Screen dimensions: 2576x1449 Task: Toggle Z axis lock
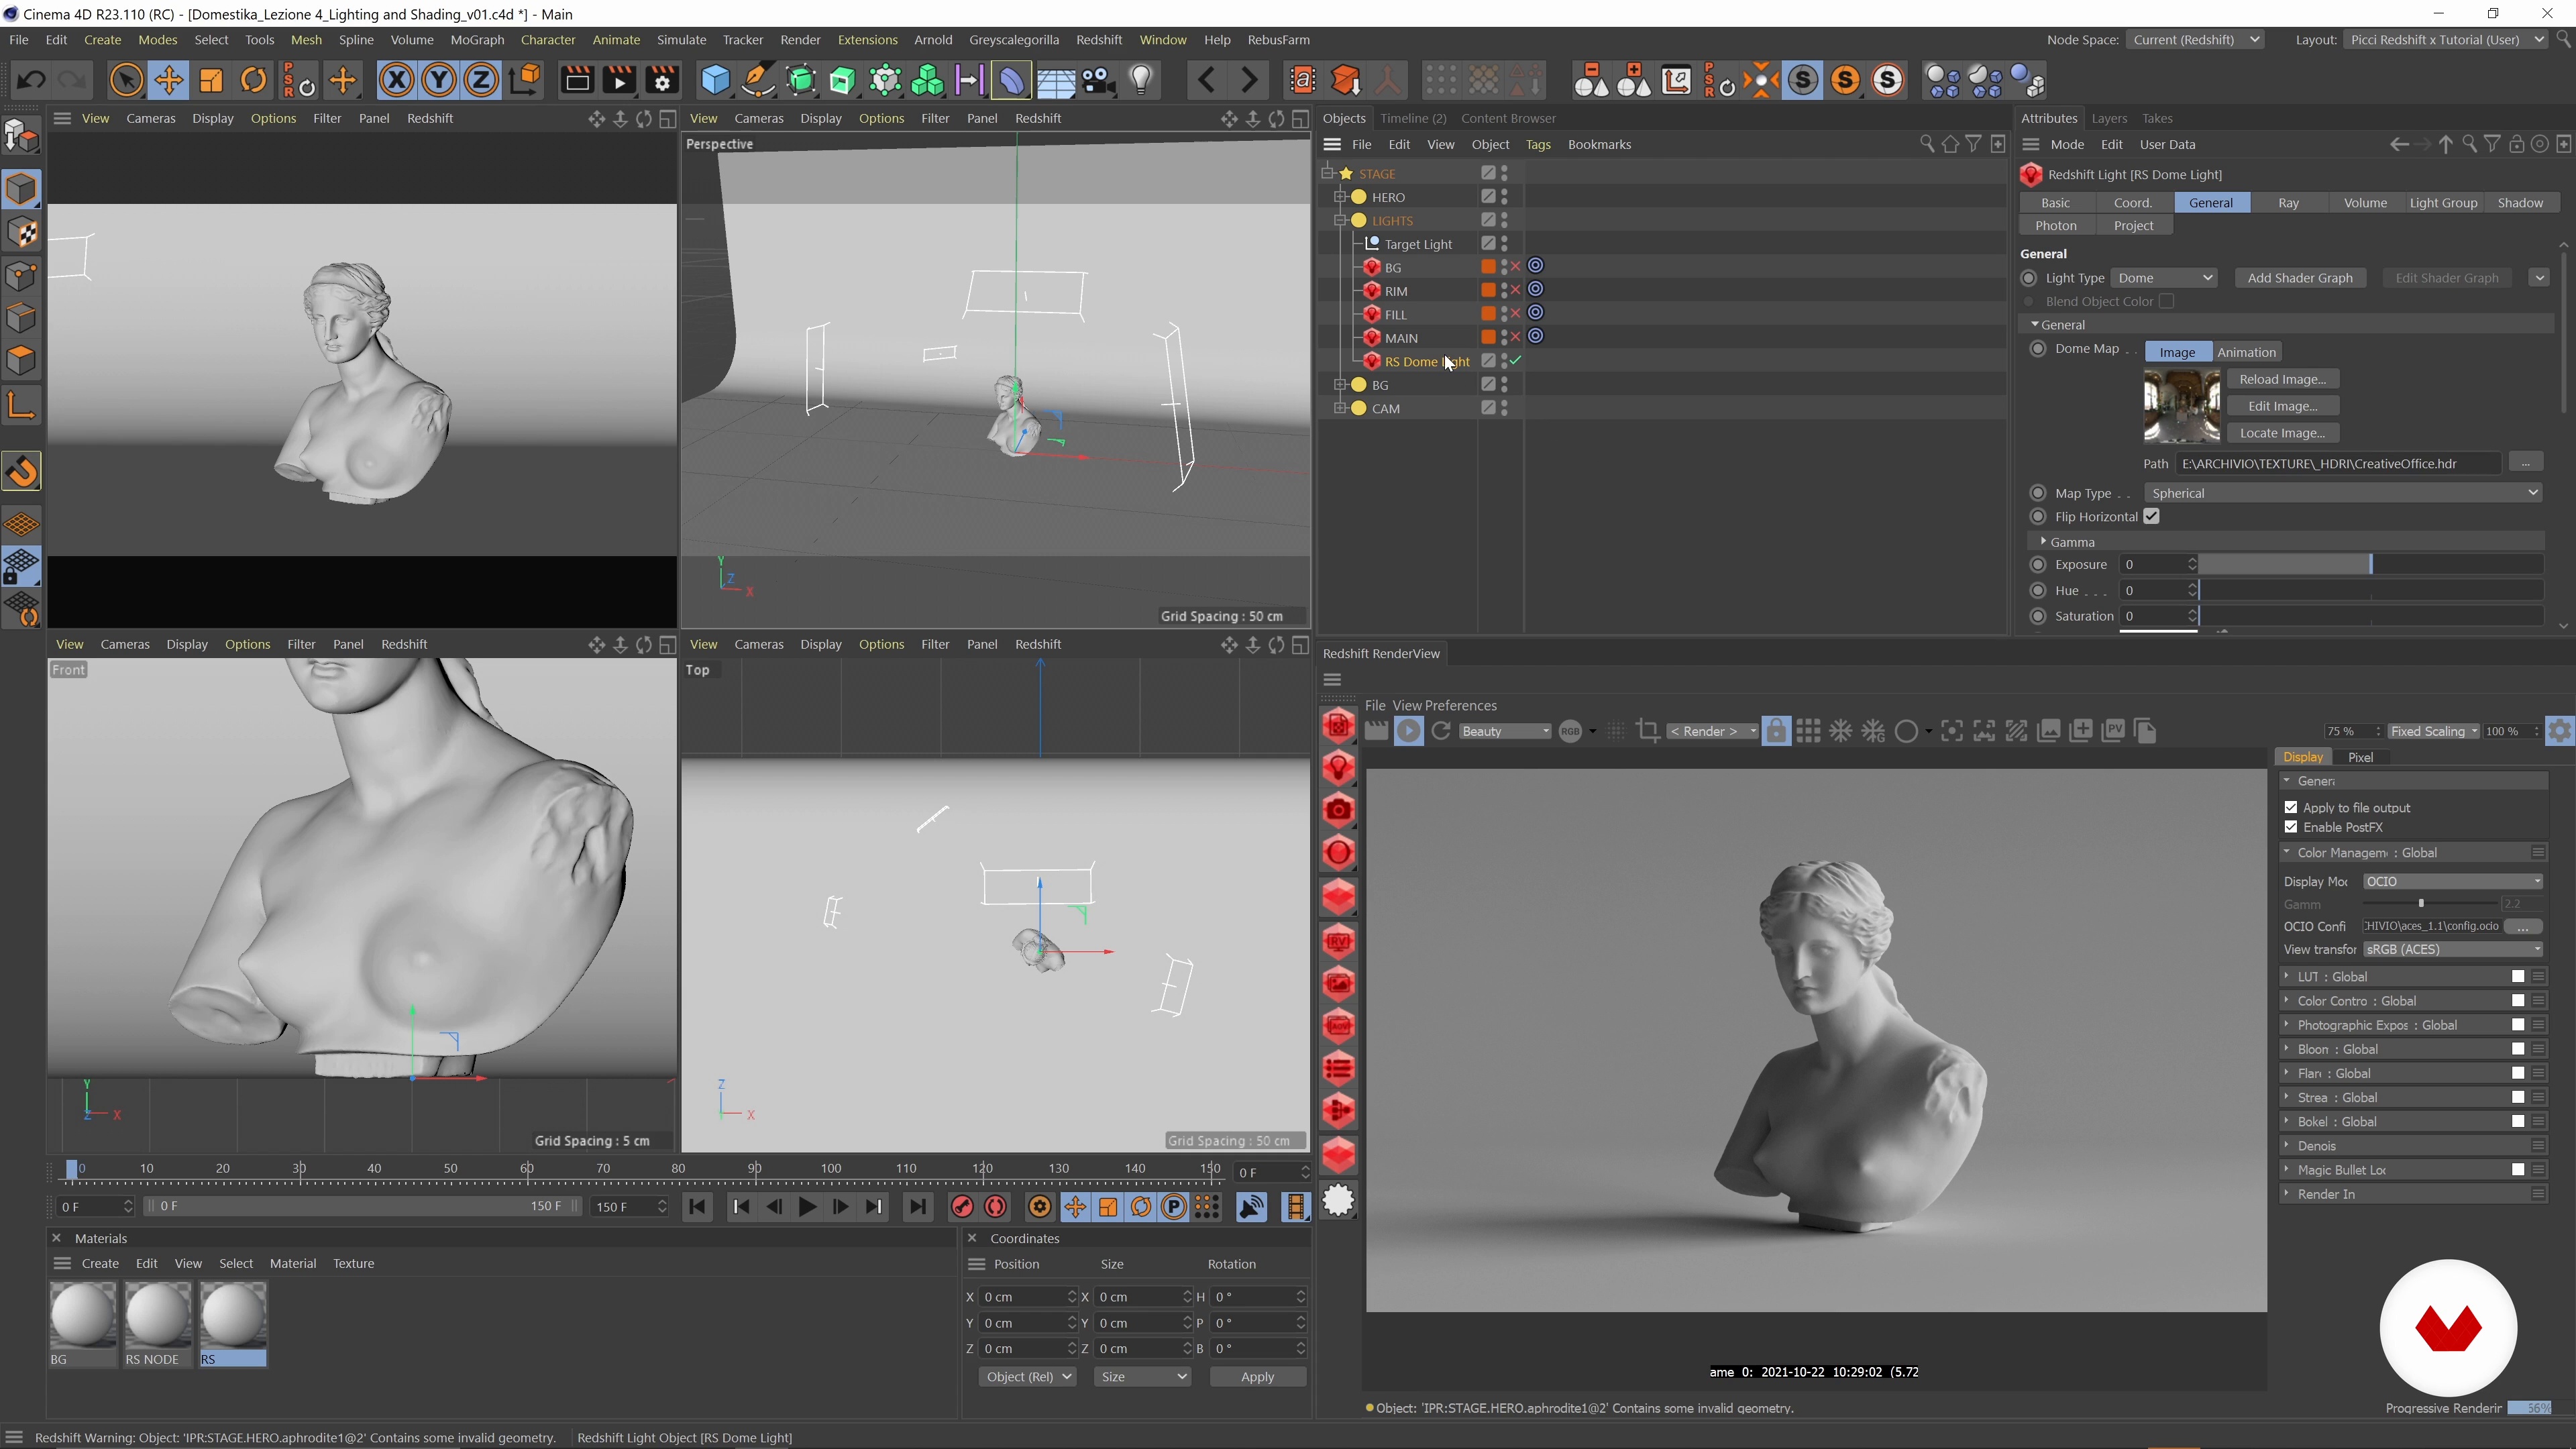[481, 80]
